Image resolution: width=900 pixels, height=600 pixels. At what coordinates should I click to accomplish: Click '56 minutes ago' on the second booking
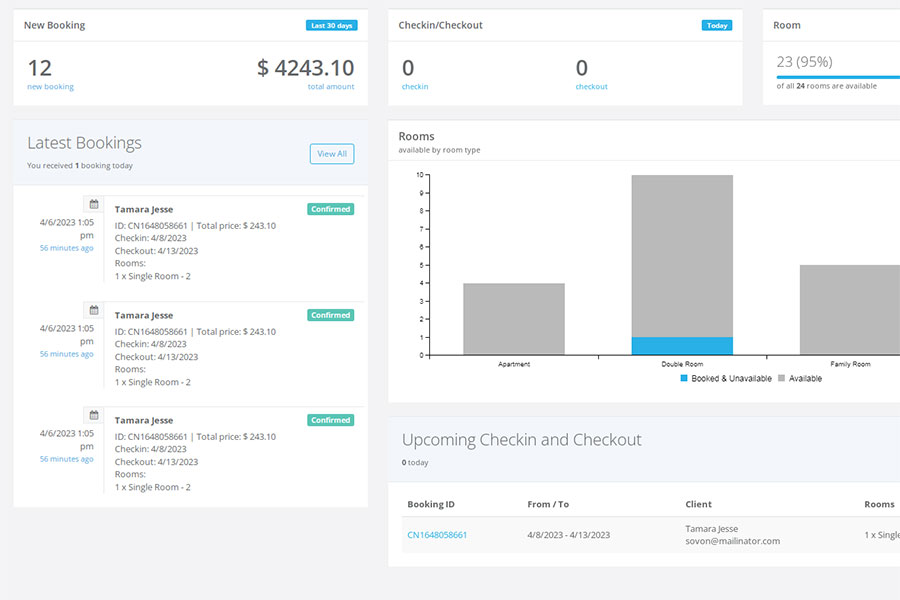pos(66,354)
